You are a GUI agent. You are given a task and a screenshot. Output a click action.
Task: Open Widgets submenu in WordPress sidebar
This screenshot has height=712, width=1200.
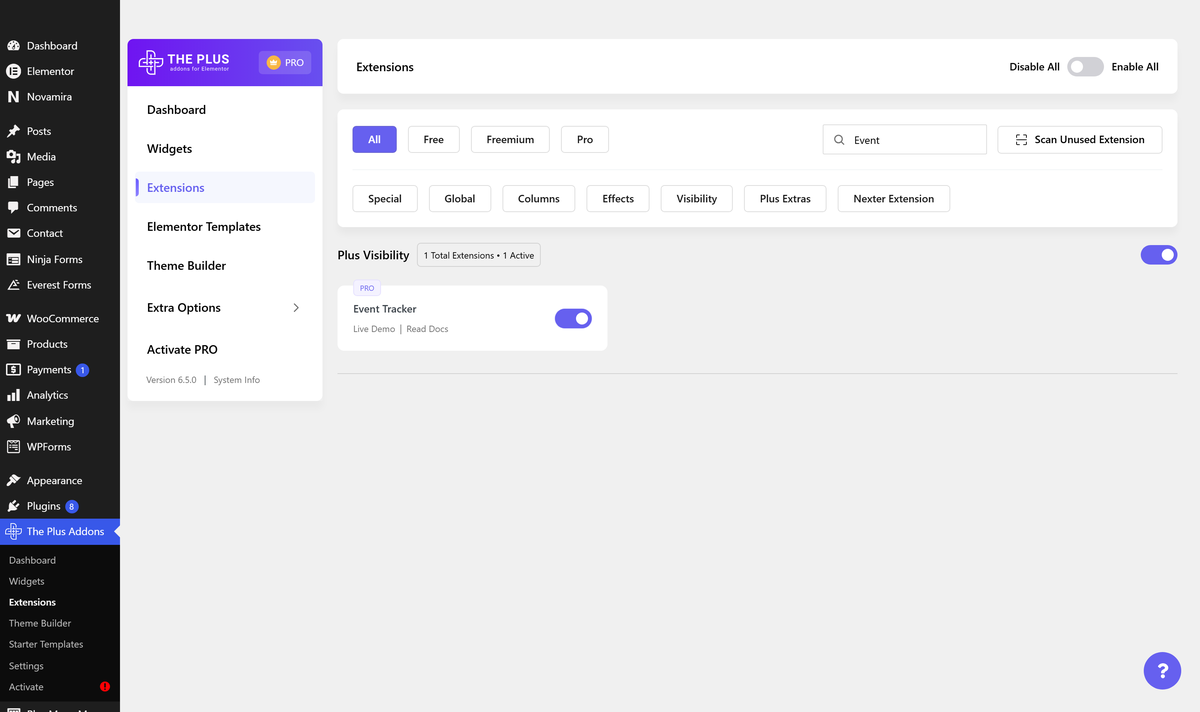pos(27,582)
